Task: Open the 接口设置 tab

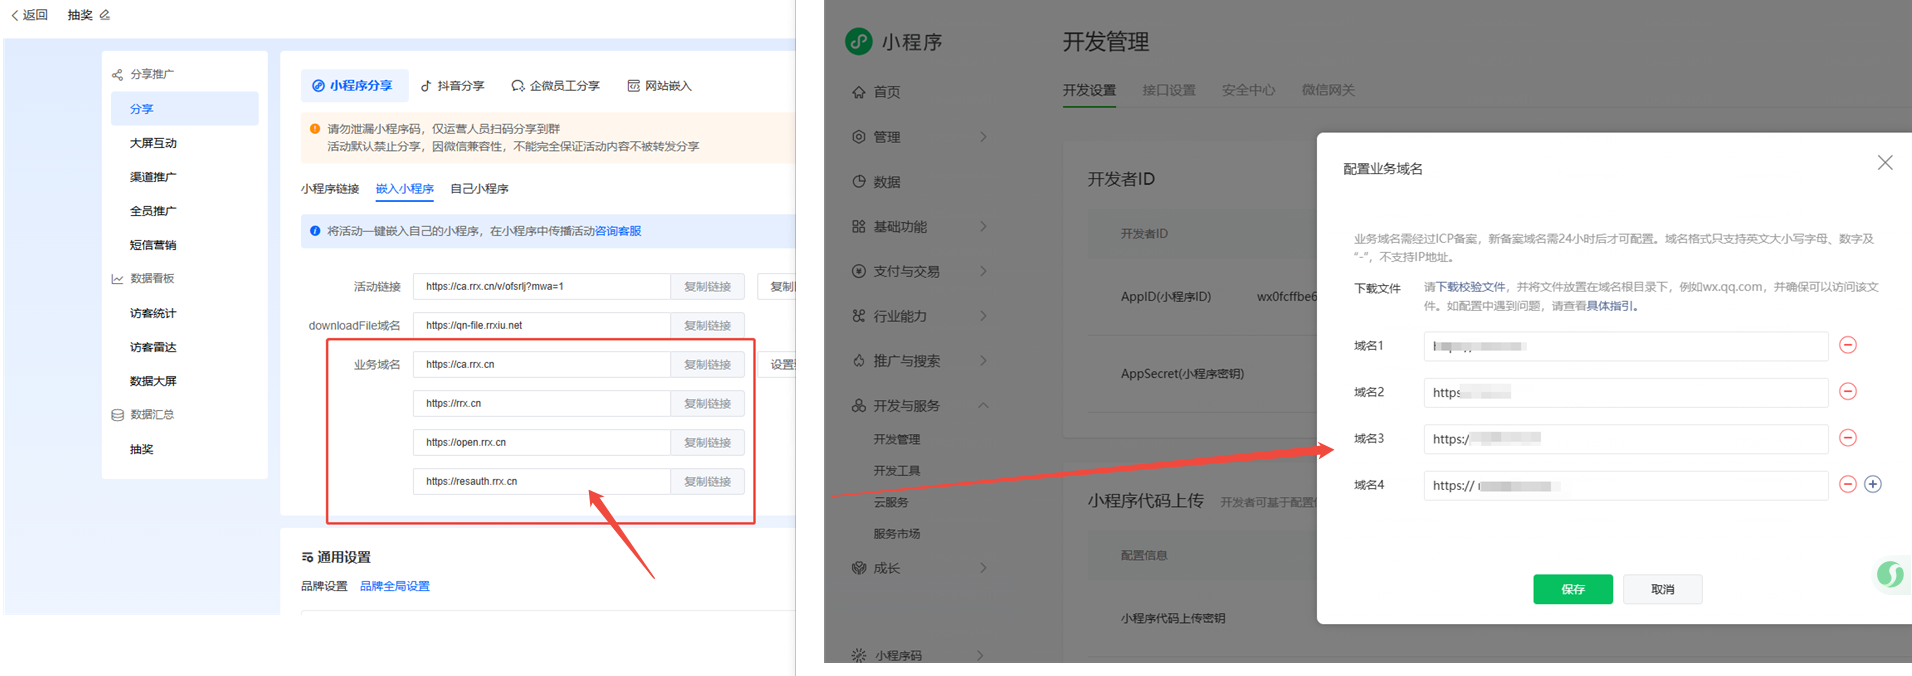Action: 1168,90
